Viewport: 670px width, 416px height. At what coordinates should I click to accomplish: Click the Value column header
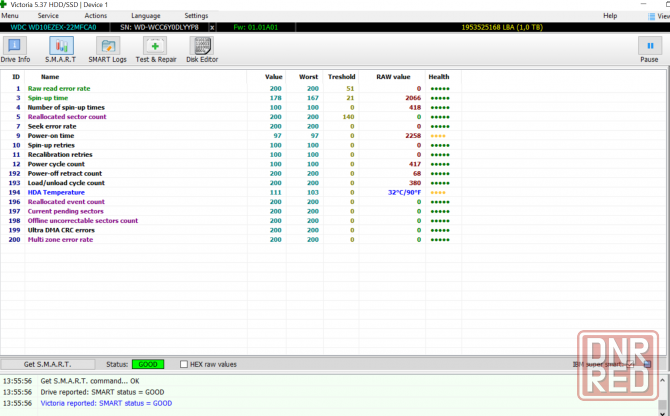(x=273, y=77)
